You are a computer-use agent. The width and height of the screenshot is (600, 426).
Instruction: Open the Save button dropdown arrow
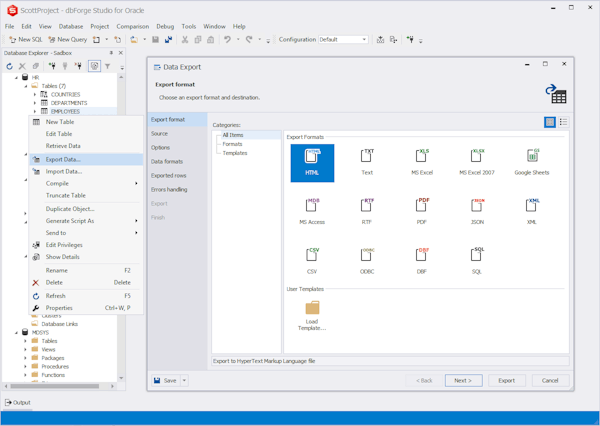coord(184,380)
